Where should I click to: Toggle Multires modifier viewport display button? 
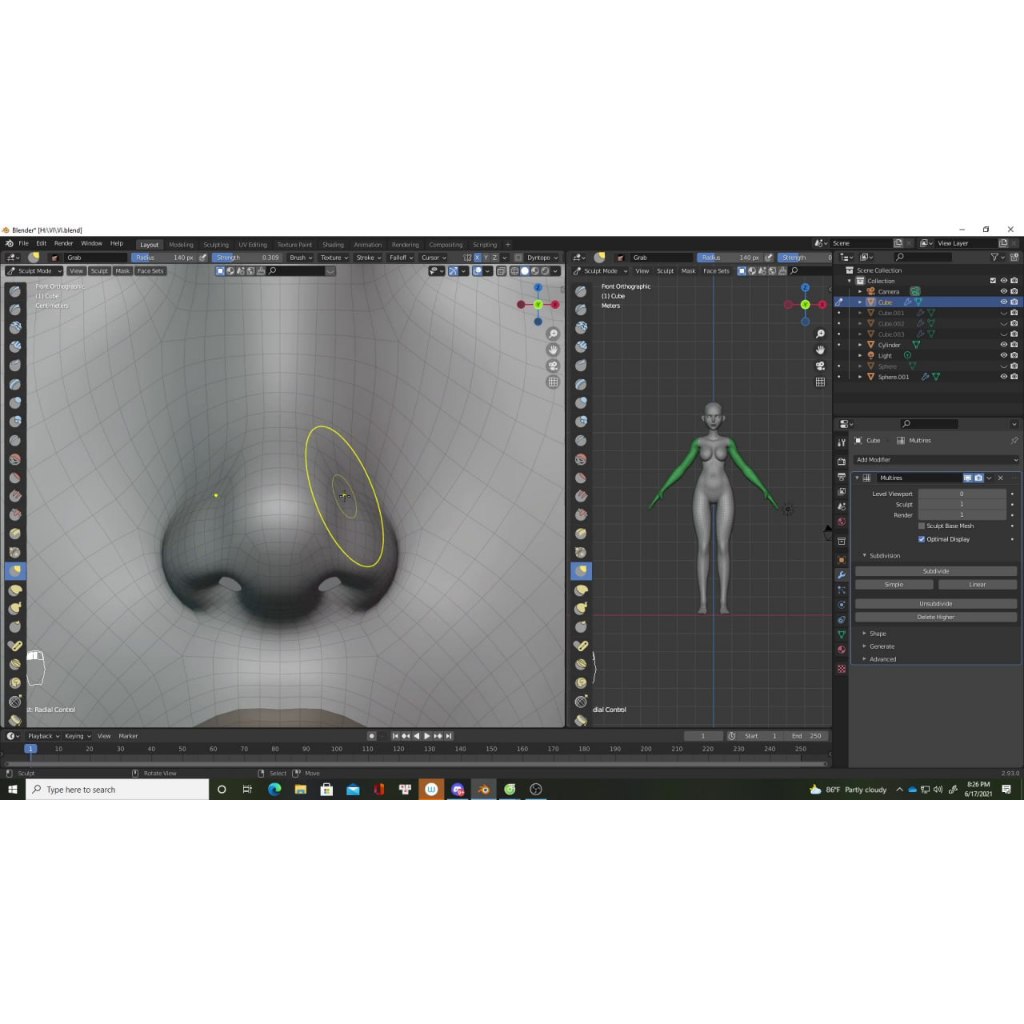pyautogui.click(x=968, y=478)
